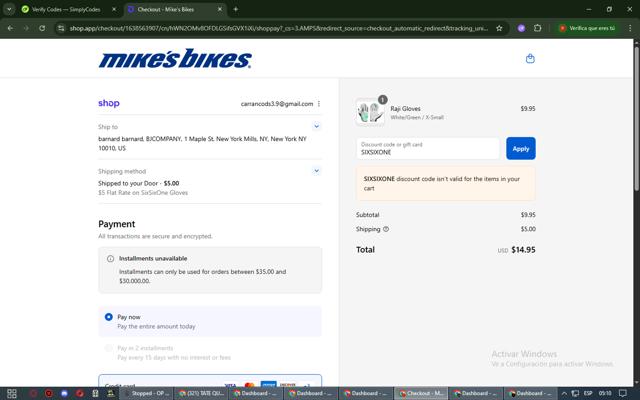
Task: Click the taskbar clock showing 05:10
Action: (605, 393)
